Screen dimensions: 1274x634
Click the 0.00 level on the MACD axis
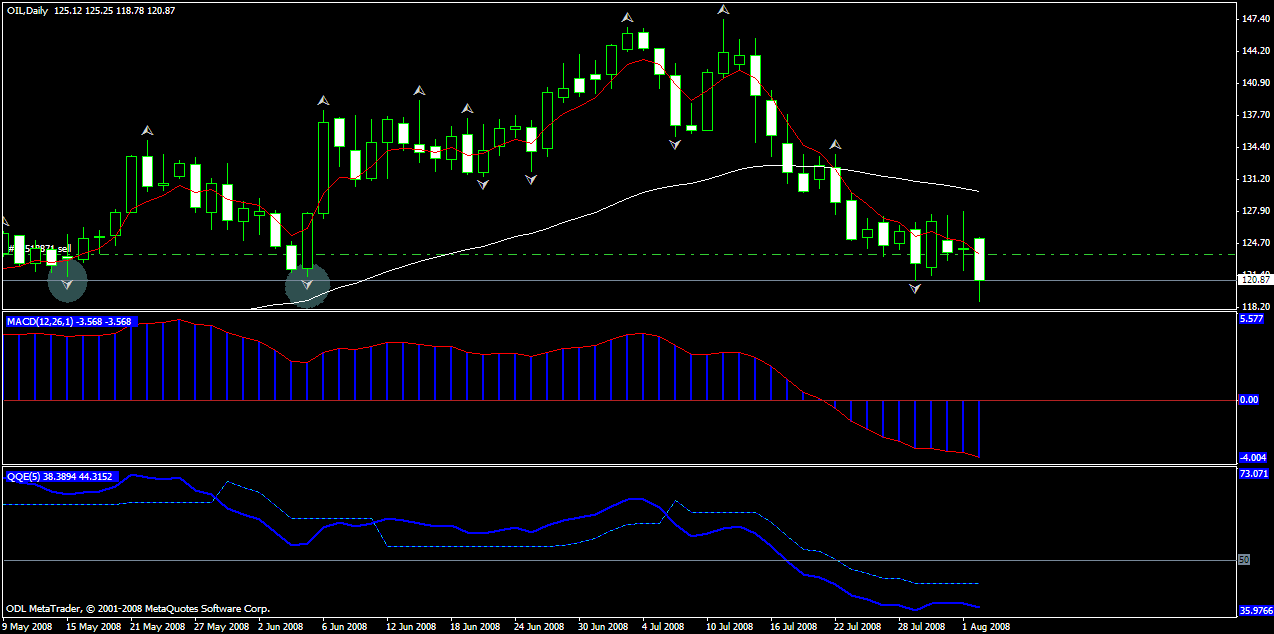point(1249,400)
